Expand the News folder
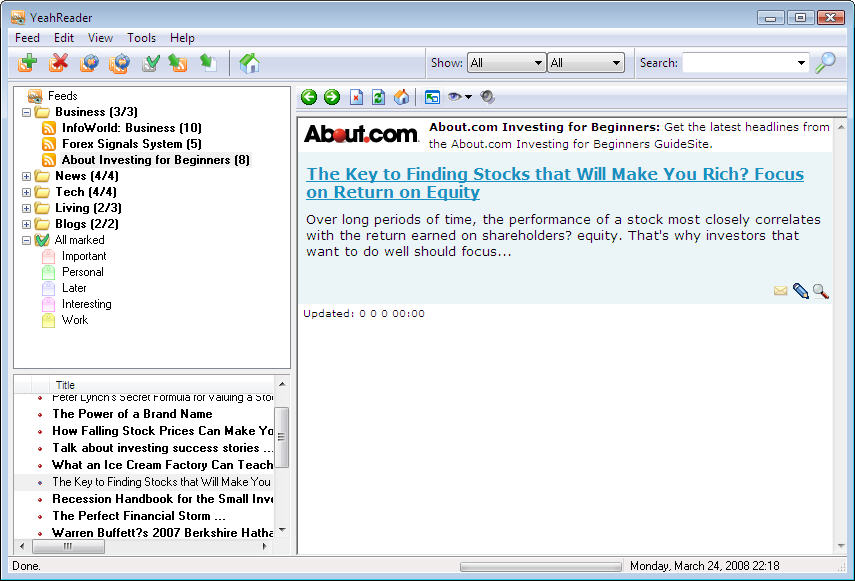 pos(26,176)
